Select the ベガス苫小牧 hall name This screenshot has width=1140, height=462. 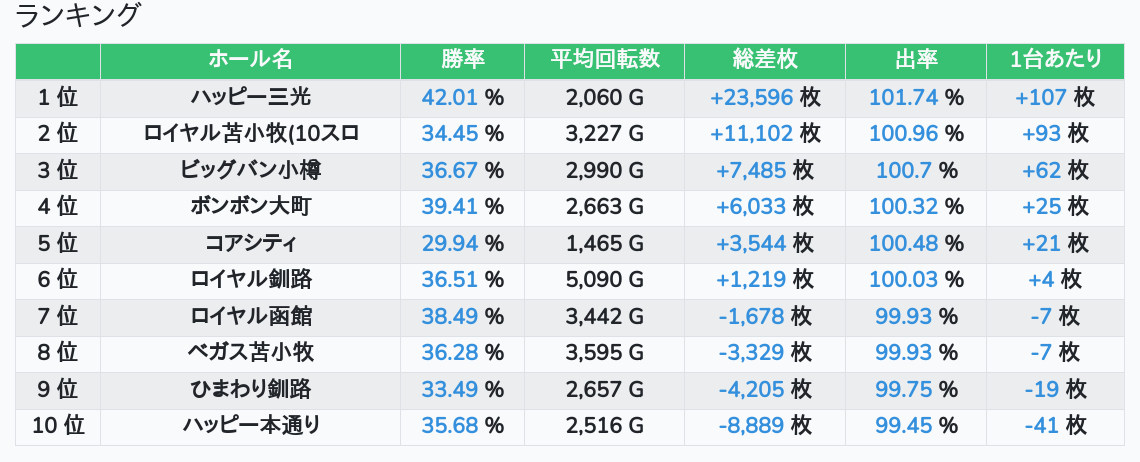pos(250,353)
